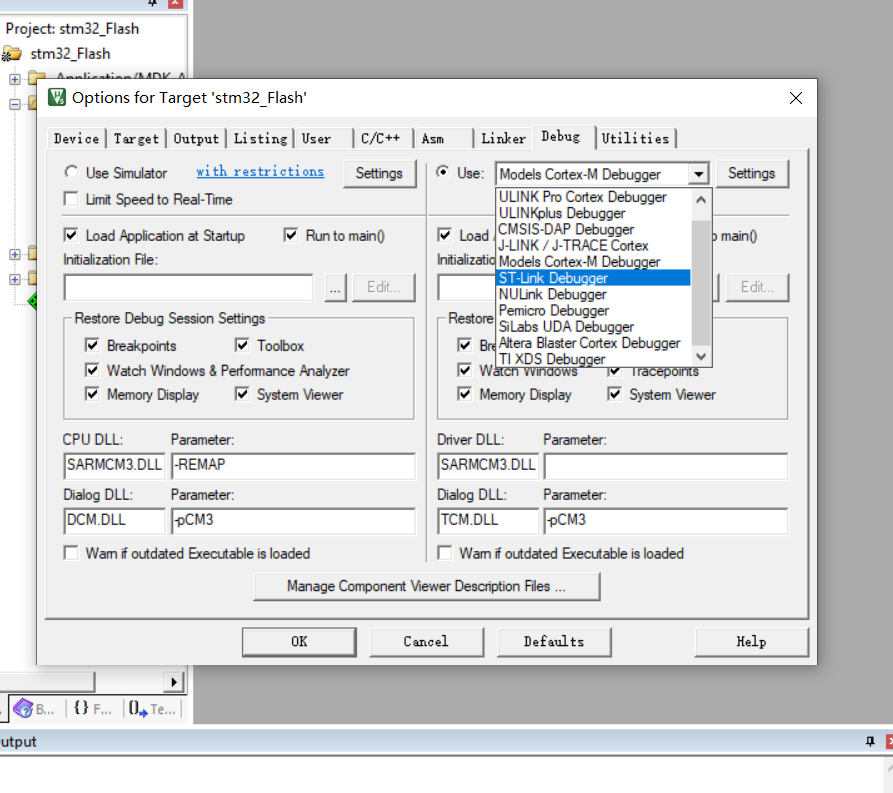The image size is (893, 793).
Task: Select Models Cortex-M Debugger list entry
Action: pos(594,262)
